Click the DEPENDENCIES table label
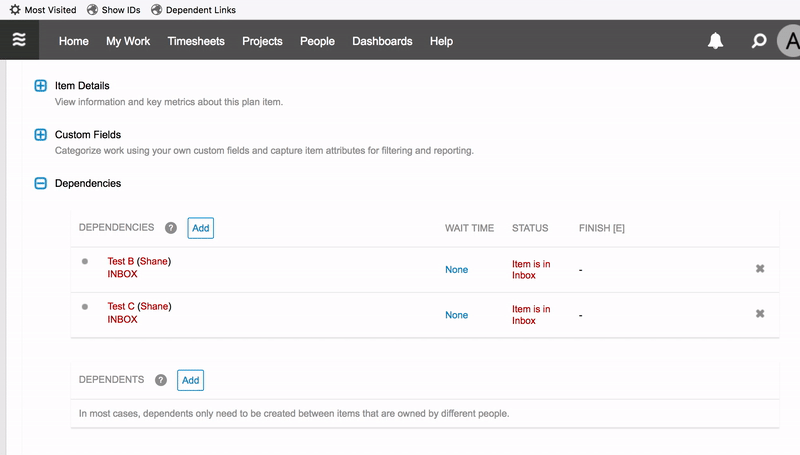The height and width of the screenshot is (455, 800). pyautogui.click(x=116, y=228)
